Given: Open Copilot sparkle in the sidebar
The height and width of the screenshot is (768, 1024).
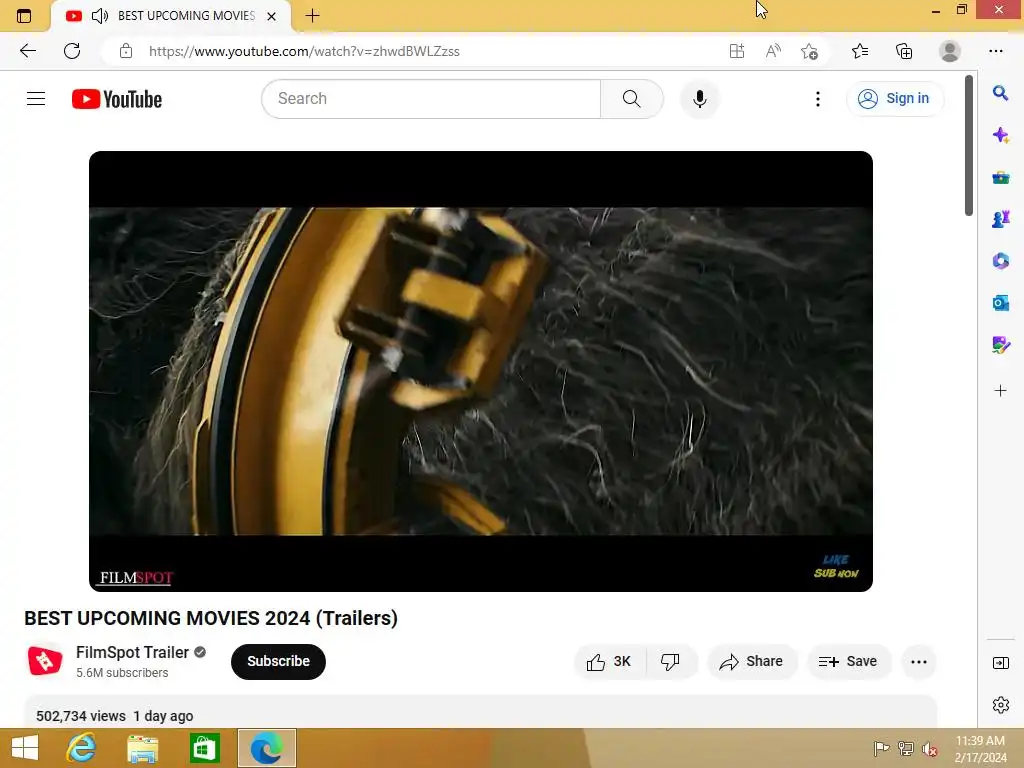Looking at the screenshot, I should [x=1000, y=135].
